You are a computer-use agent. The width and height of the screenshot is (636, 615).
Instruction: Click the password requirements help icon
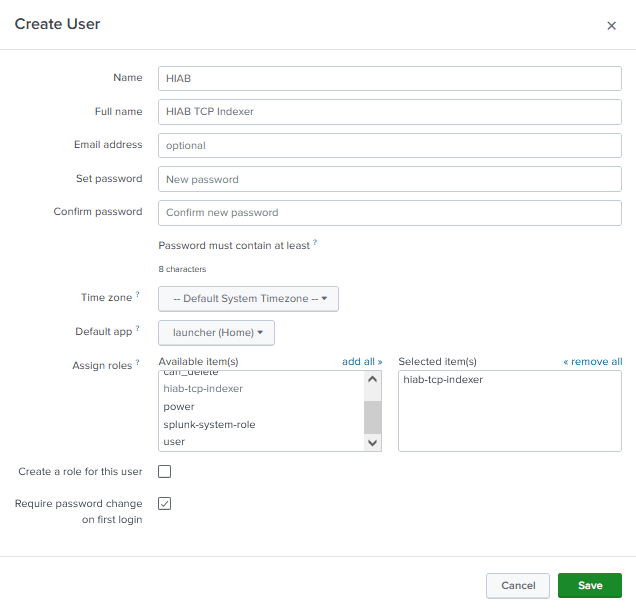315,242
